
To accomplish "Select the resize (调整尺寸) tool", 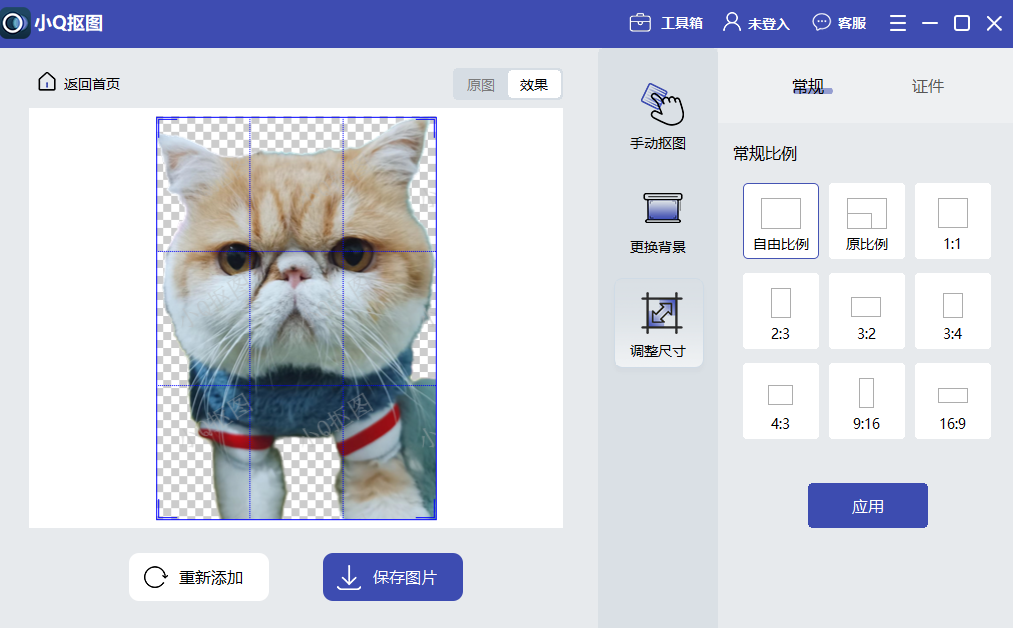I will 658,324.
